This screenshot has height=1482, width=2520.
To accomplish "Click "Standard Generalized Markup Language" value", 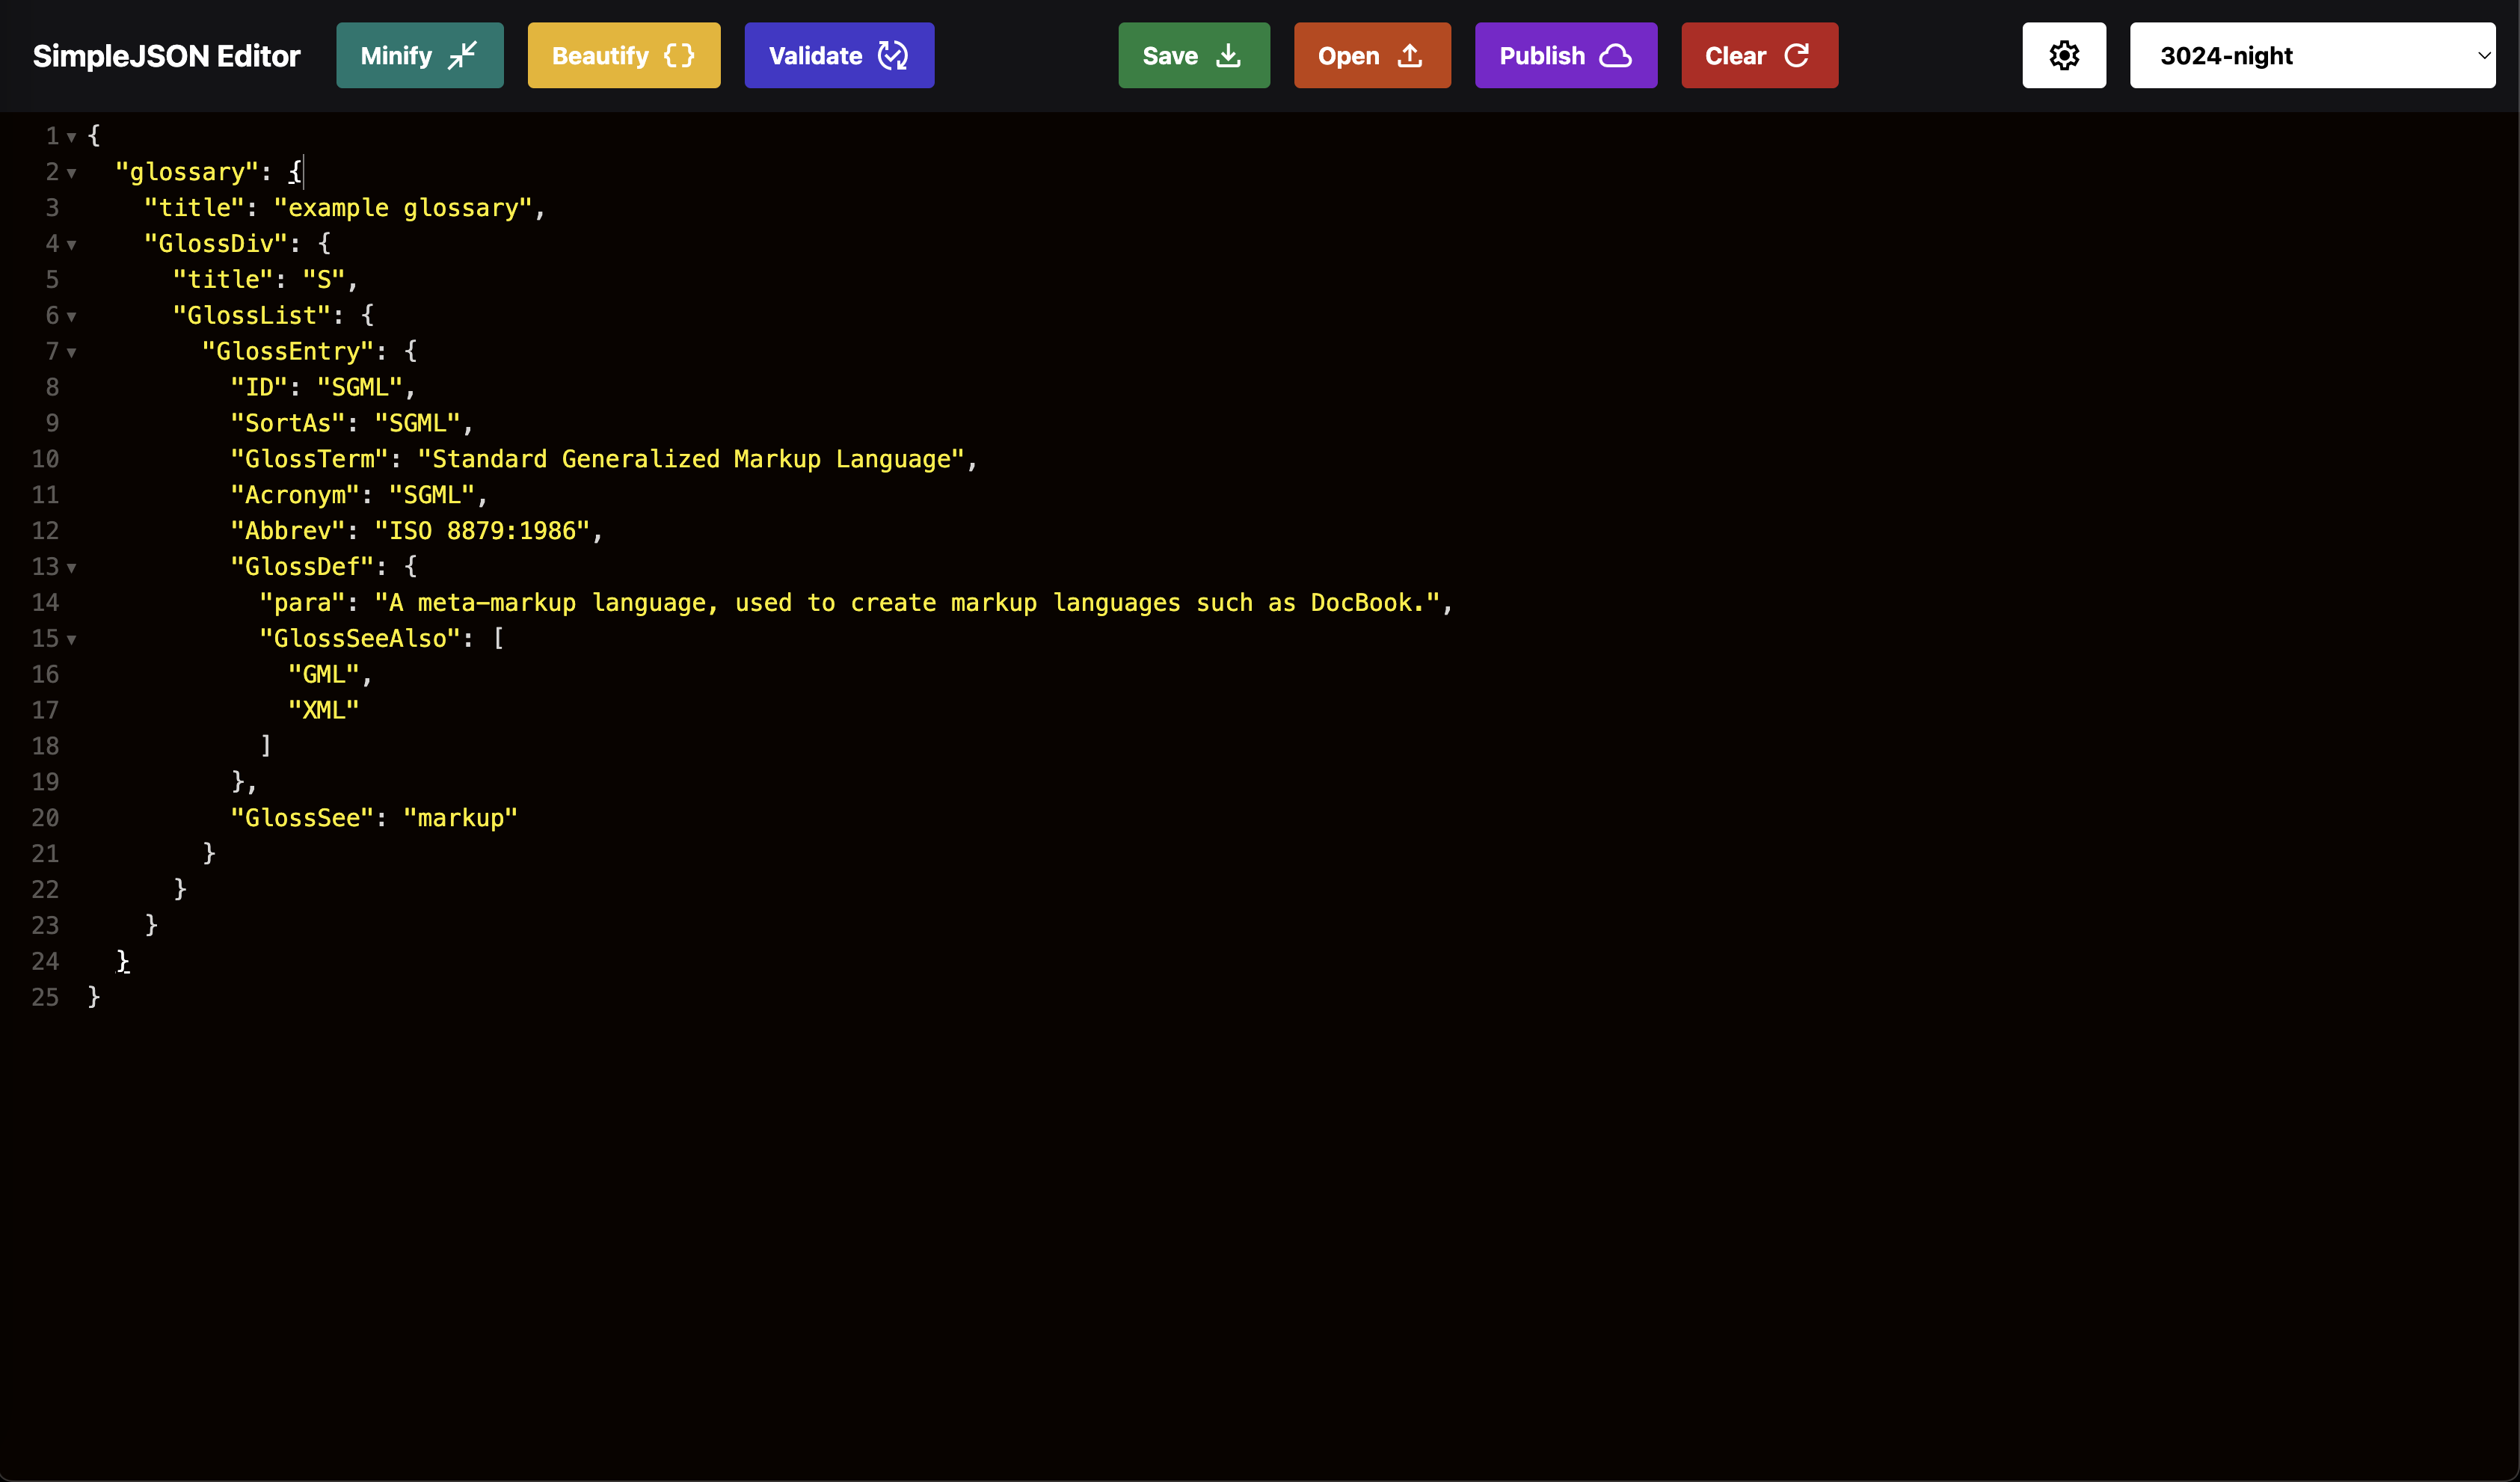I will (x=691, y=460).
